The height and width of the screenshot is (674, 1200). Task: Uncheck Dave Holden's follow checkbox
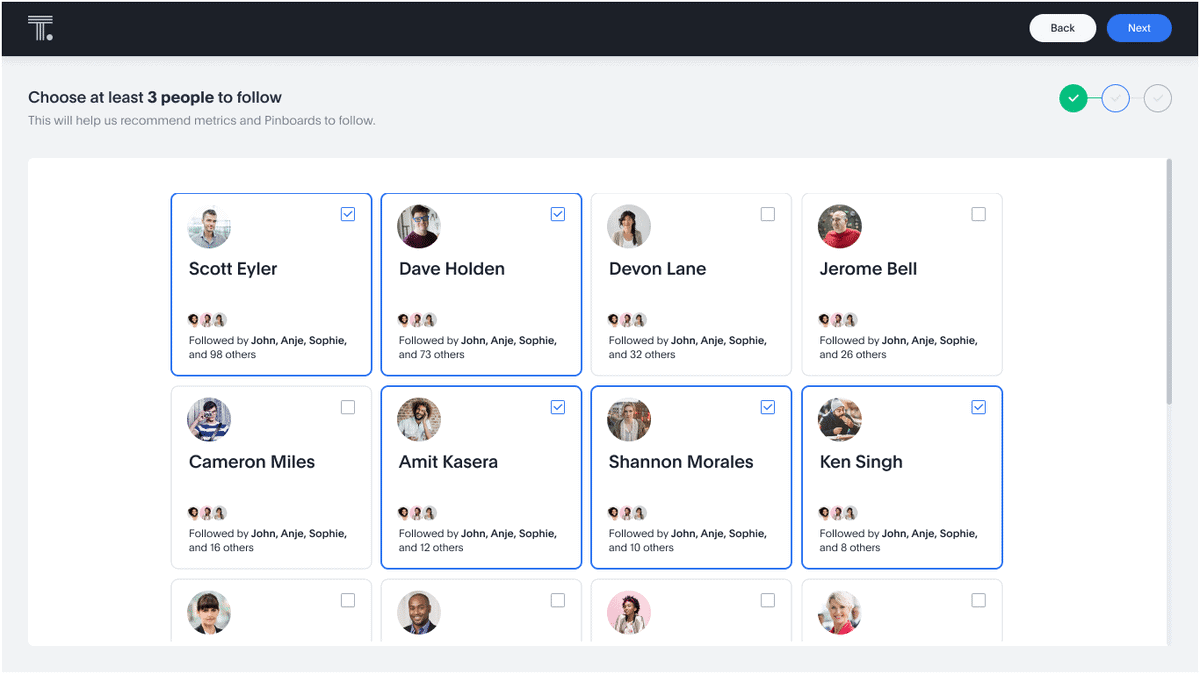pos(558,214)
